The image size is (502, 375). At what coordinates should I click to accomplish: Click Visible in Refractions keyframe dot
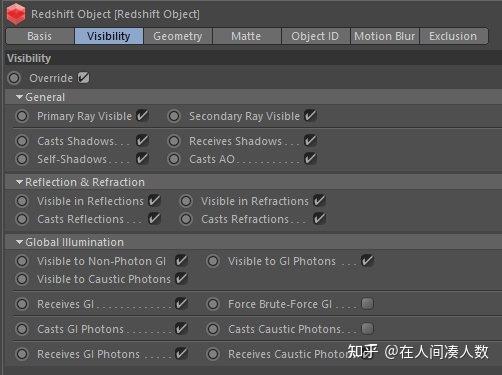coord(186,201)
